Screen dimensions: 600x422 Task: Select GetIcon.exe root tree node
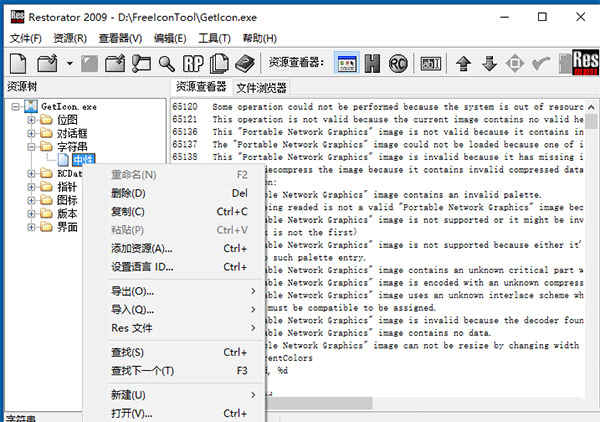tap(69, 106)
